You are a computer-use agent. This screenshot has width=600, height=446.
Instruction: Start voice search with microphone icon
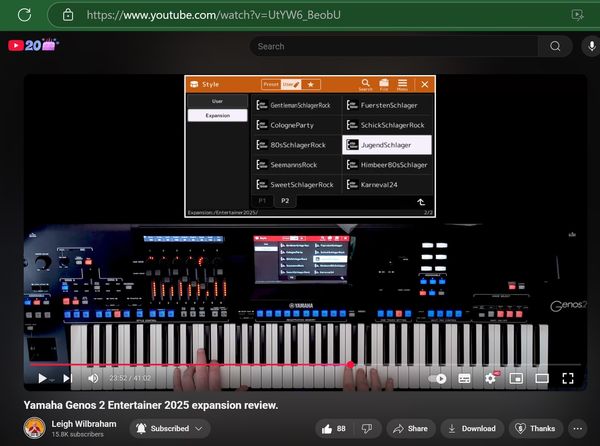click(592, 46)
